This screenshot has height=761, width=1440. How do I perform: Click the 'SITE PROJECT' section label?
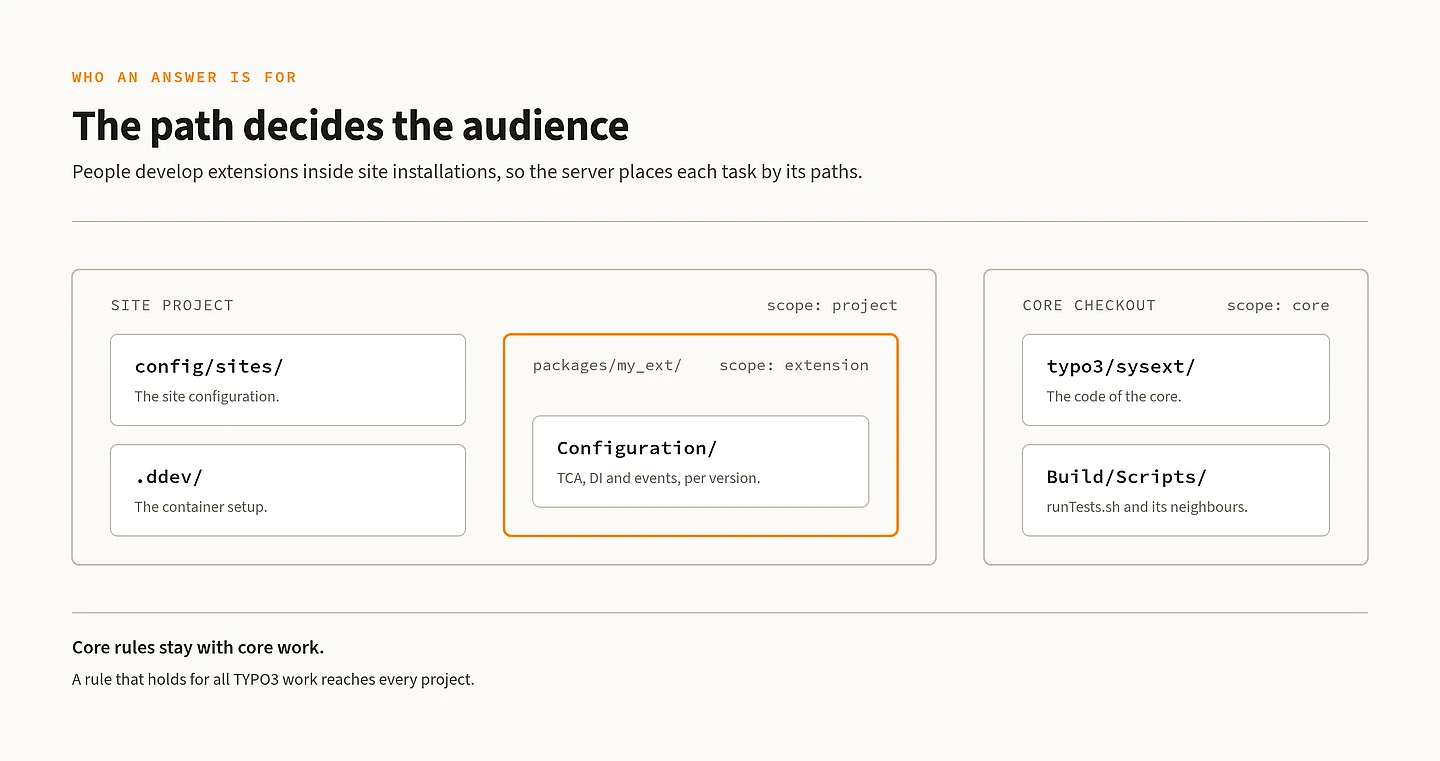pyautogui.click(x=172, y=305)
